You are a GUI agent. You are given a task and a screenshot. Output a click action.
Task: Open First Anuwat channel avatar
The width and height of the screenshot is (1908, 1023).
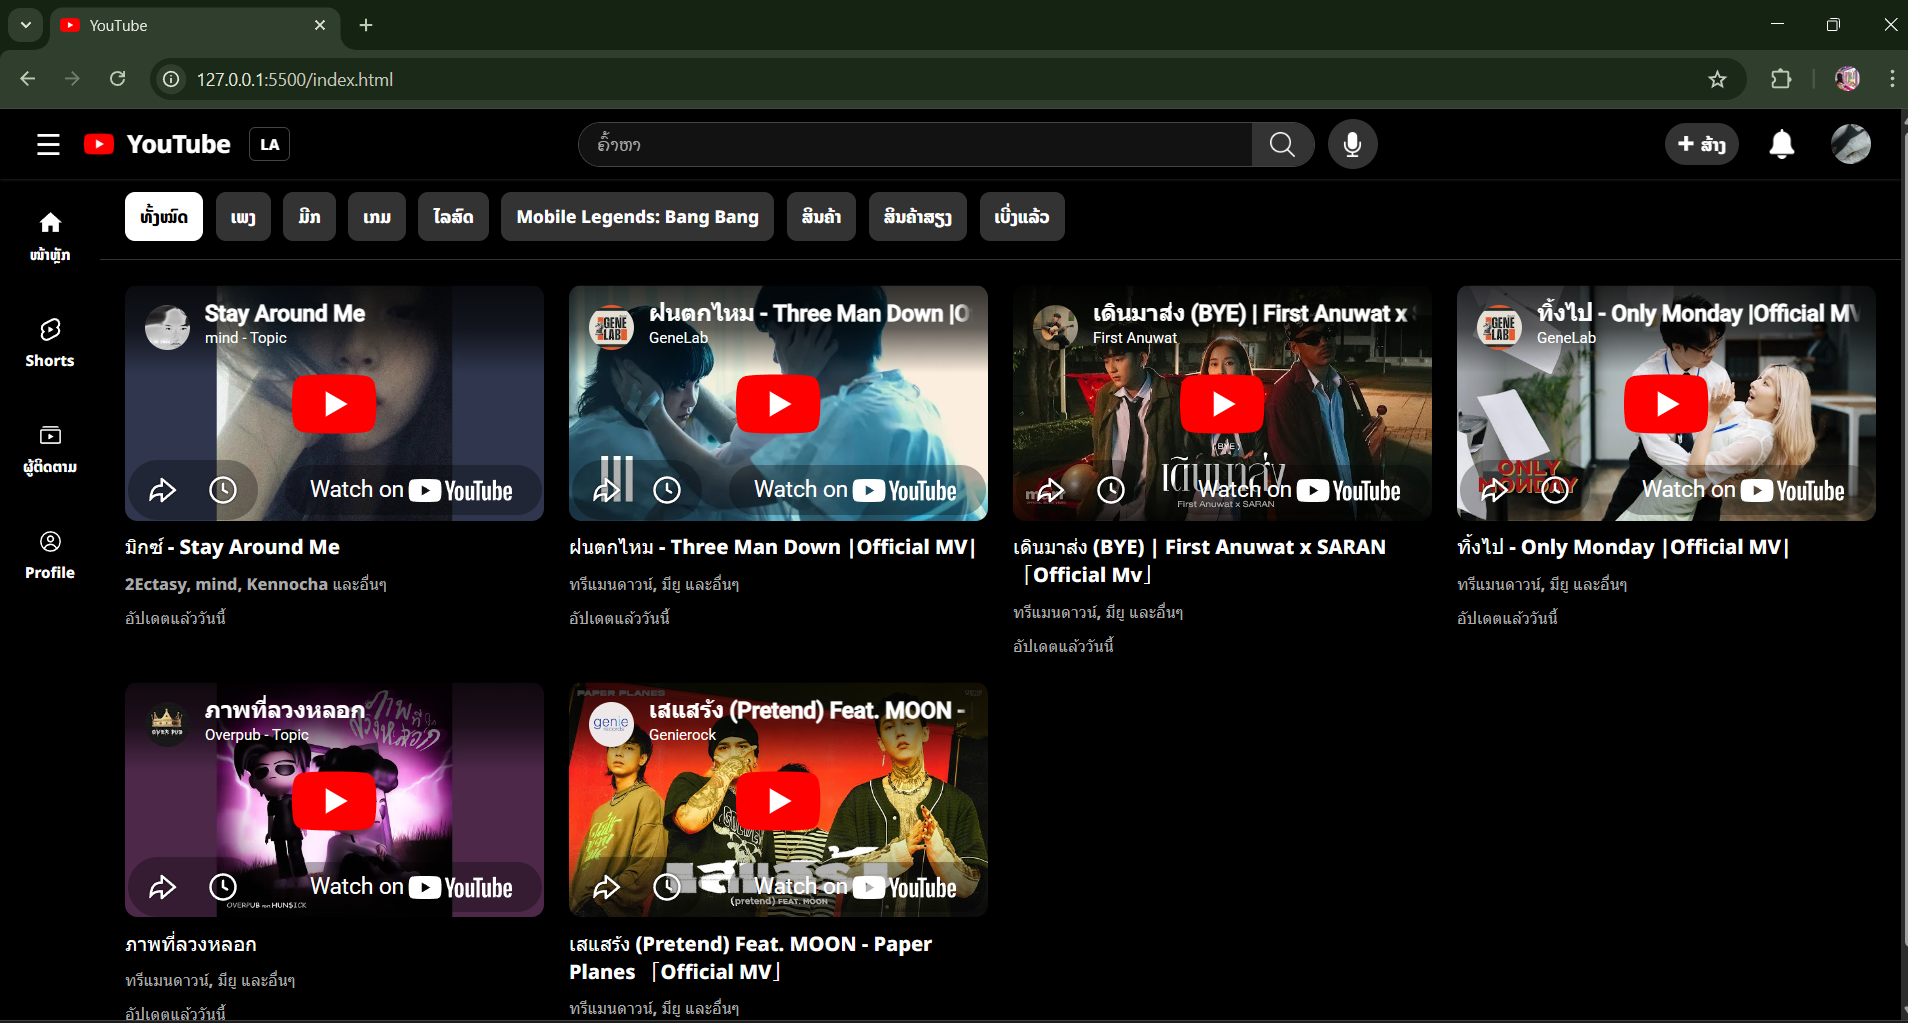point(1055,327)
